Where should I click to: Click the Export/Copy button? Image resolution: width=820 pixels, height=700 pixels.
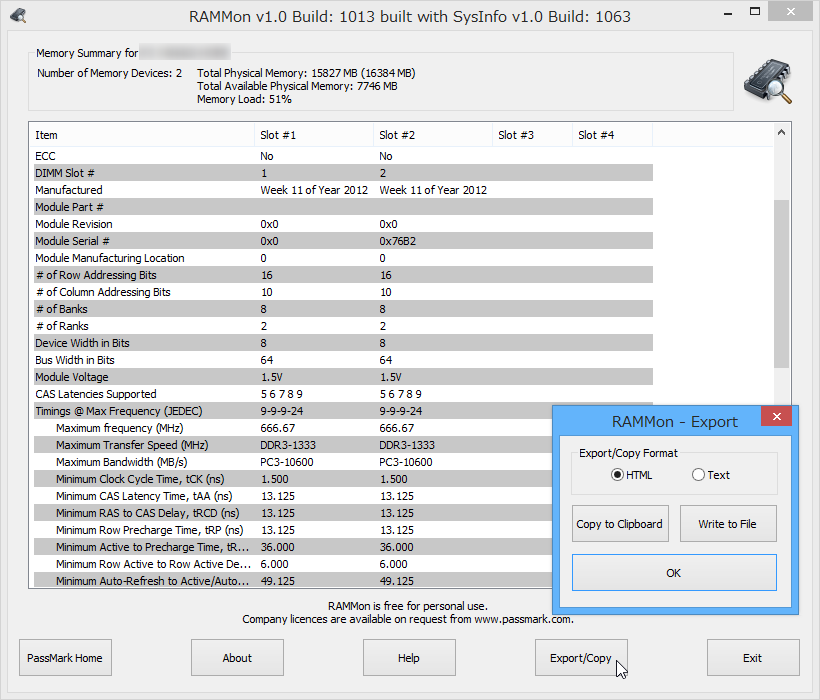tap(580, 658)
